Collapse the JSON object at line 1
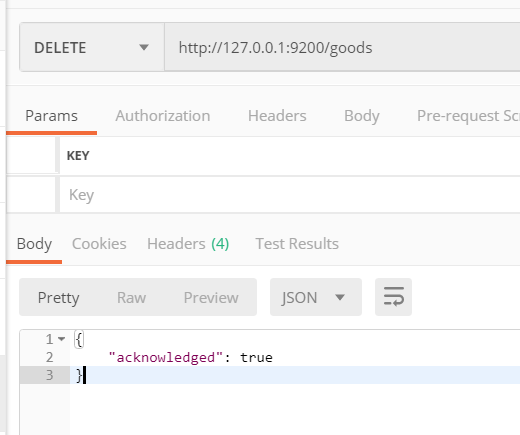 61,339
